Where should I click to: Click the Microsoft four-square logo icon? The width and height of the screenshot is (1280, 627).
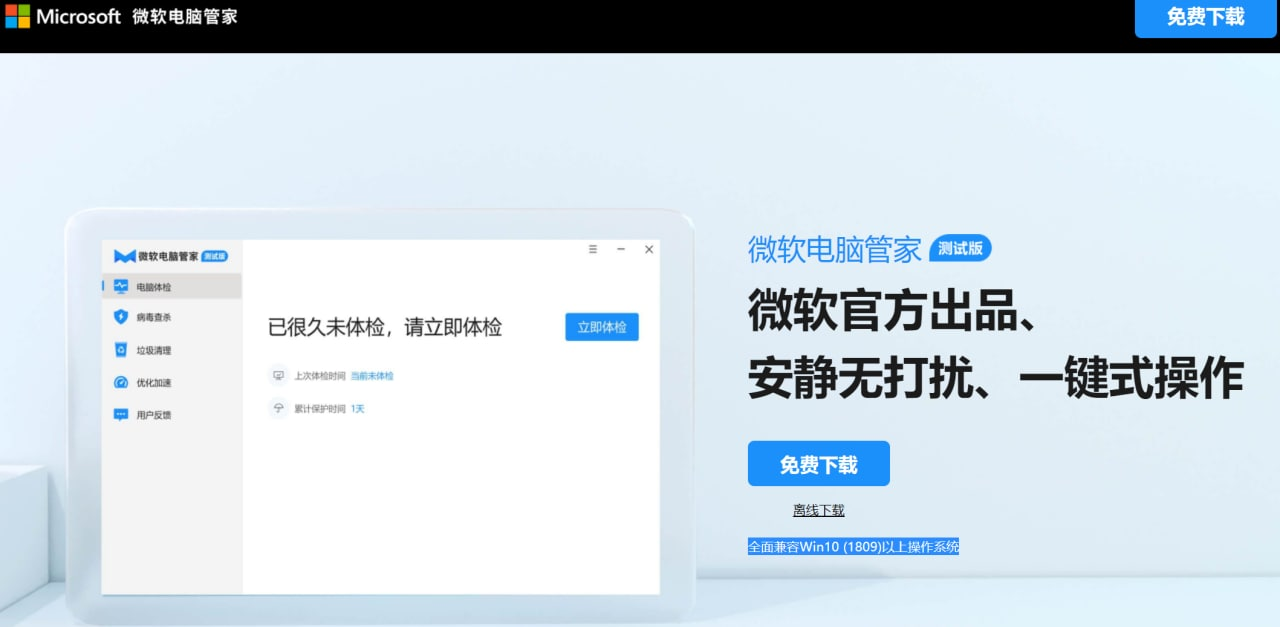pos(17,16)
